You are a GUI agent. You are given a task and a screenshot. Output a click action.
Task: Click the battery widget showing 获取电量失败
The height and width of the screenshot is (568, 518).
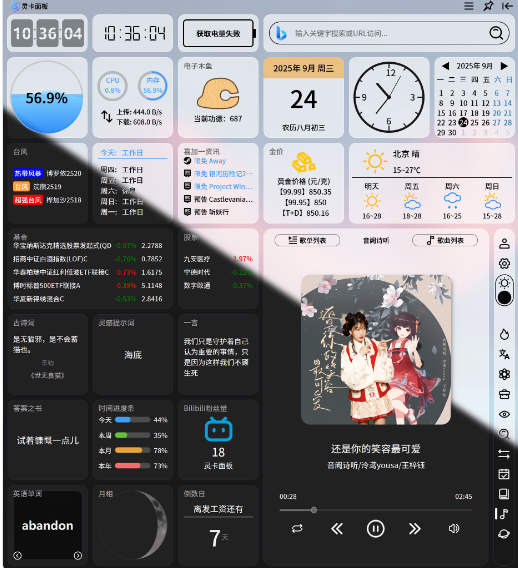[x=219, y=33]
